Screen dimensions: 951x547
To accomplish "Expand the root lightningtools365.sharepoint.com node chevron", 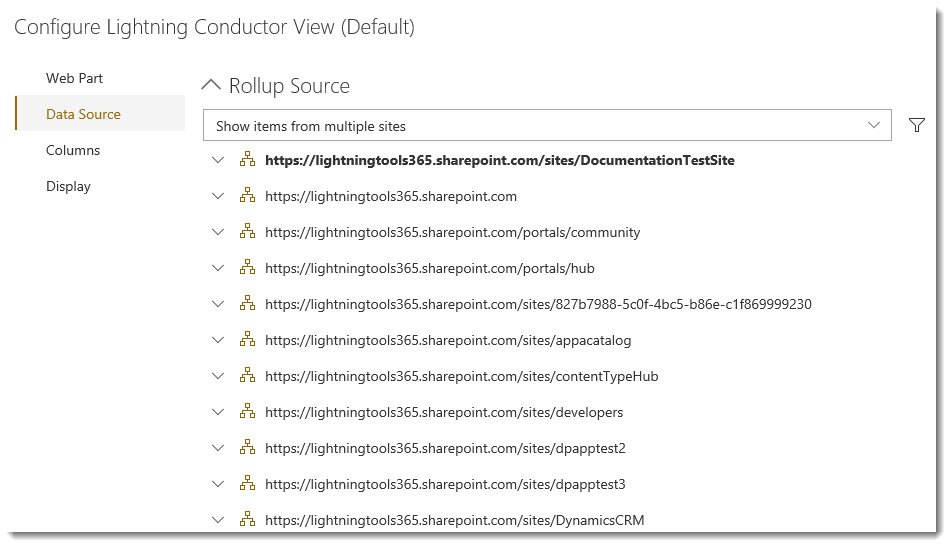I will 218,196.
